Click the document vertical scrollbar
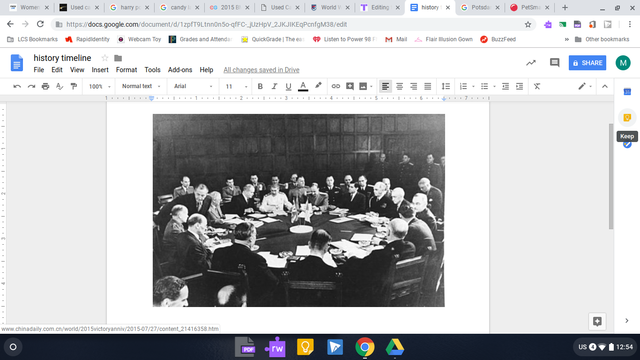The height and width of the screenshot is (360, 640). tap(611, 176)
